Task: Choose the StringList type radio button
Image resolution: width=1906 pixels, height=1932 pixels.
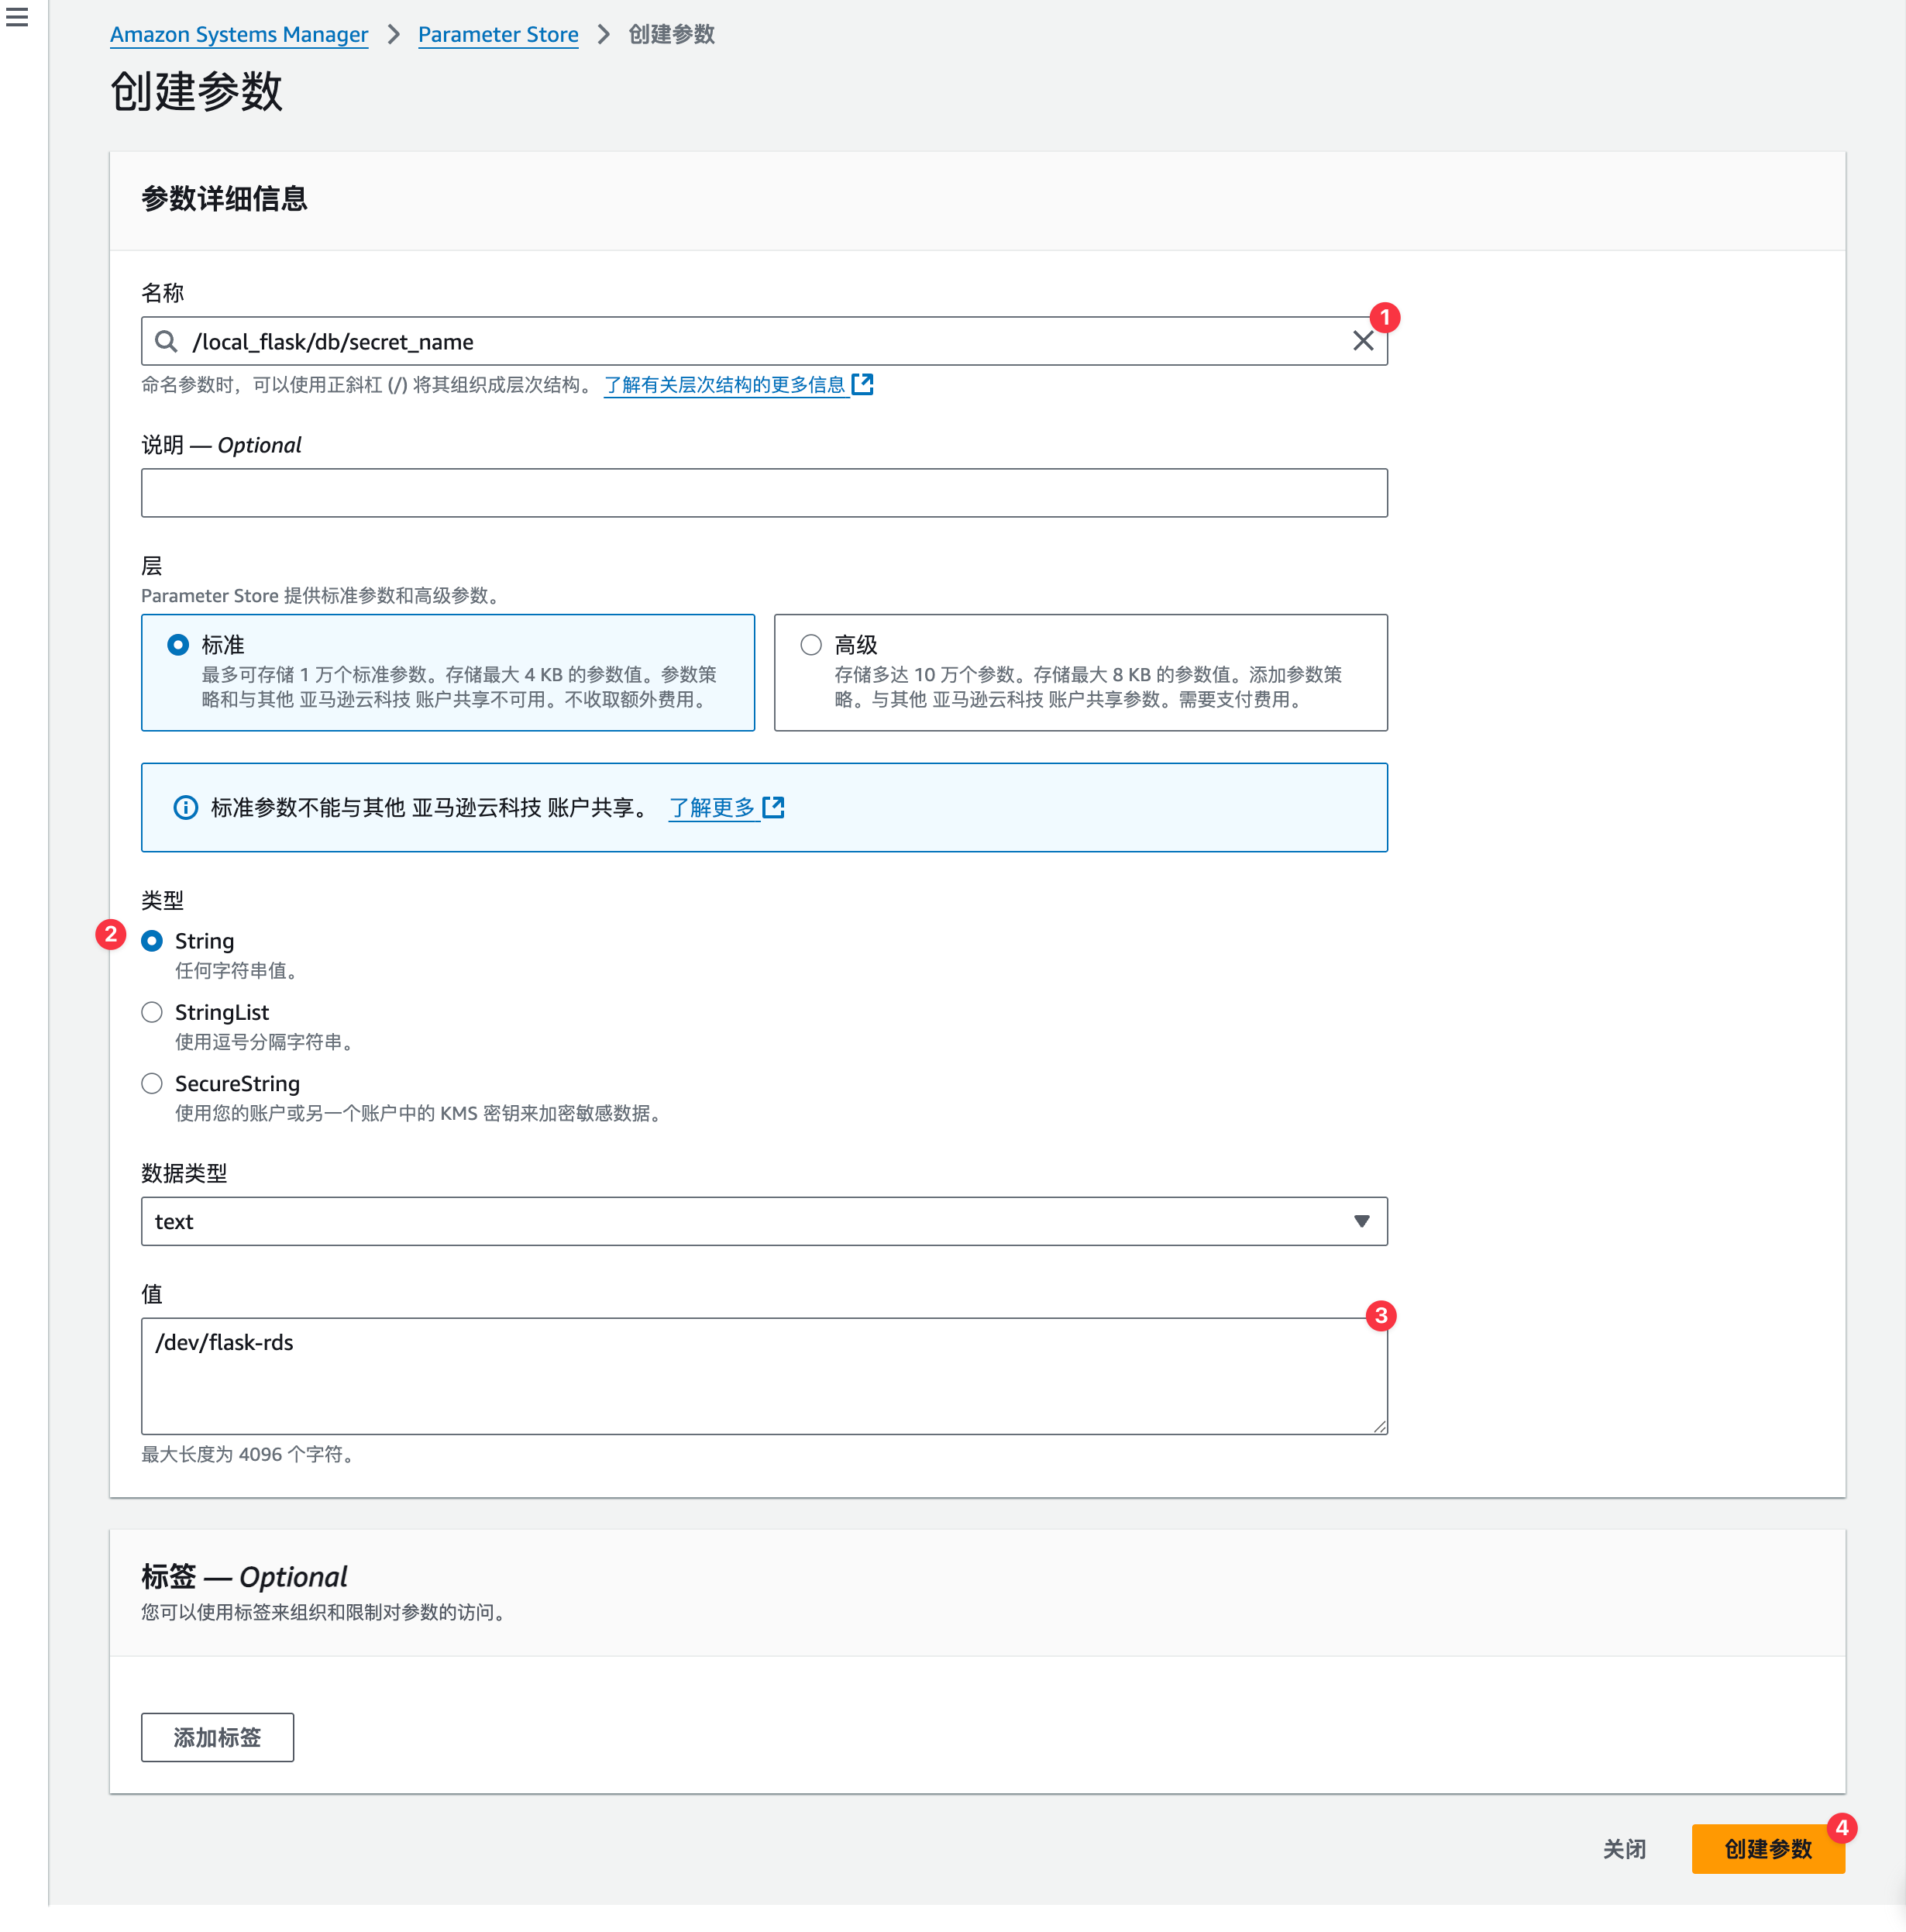Action: click(152, 1012)
